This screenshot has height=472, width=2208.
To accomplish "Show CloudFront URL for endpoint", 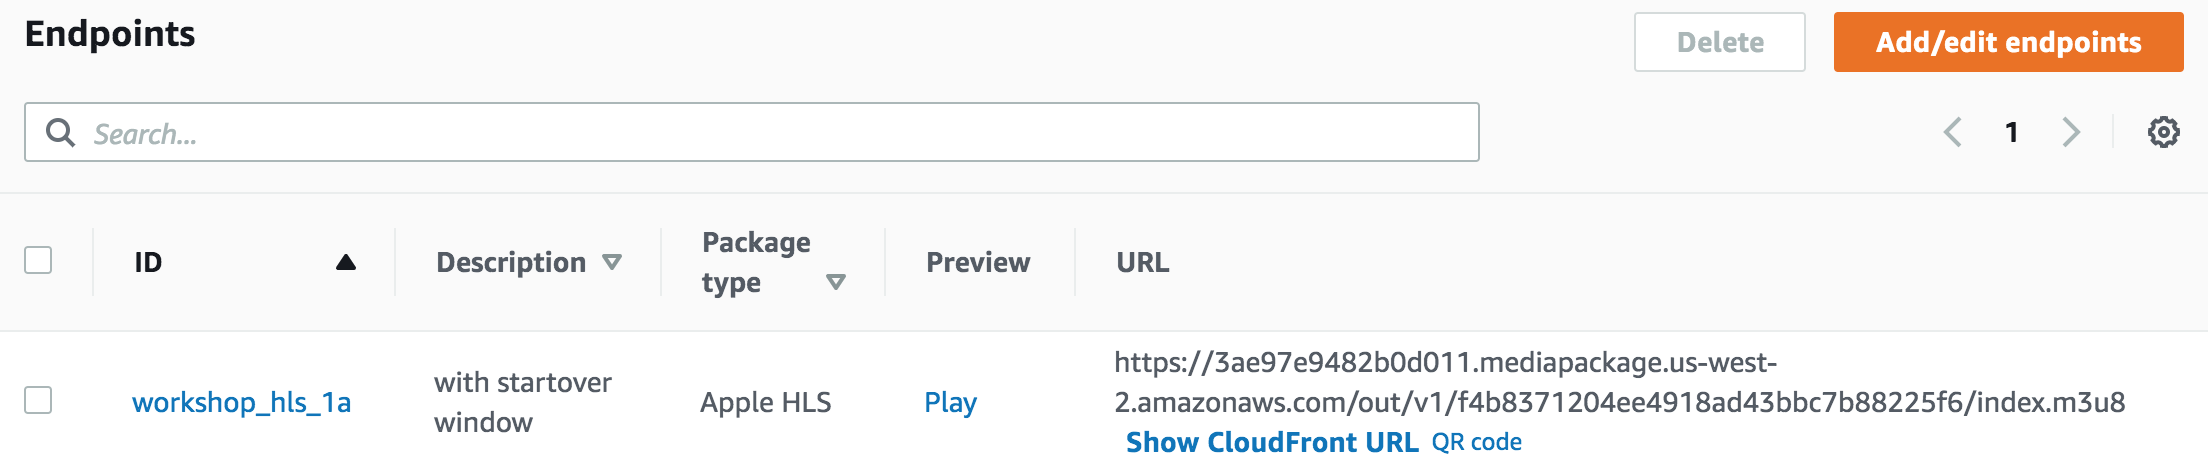I will click(1272, 442).
